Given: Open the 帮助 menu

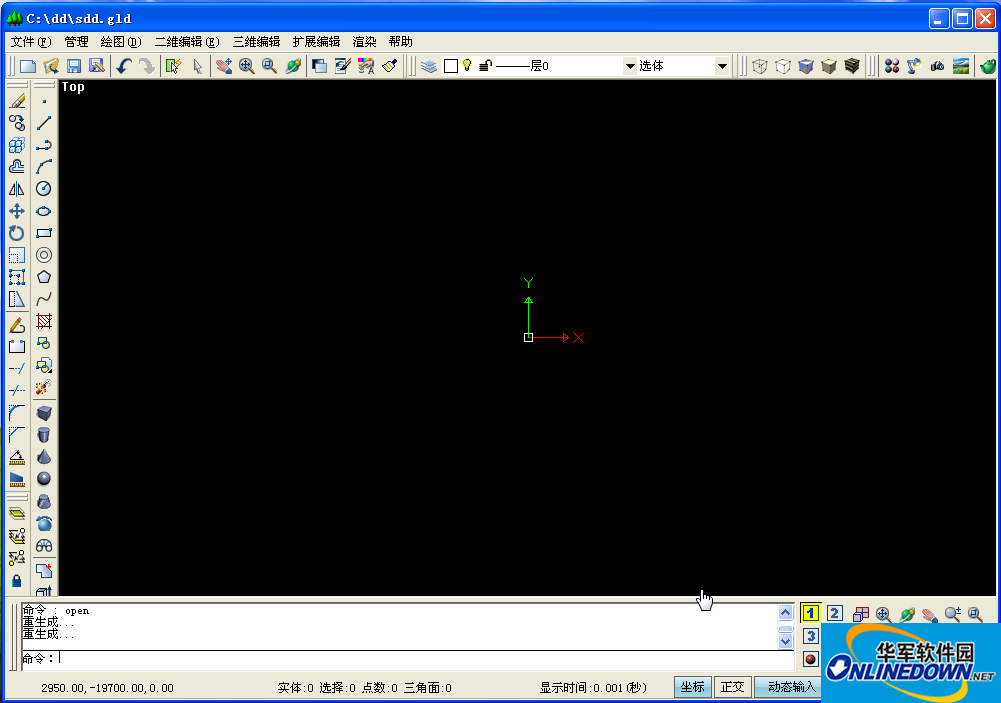Looking at the screenshot, I should pyautogui.click(x=401, y=42).
